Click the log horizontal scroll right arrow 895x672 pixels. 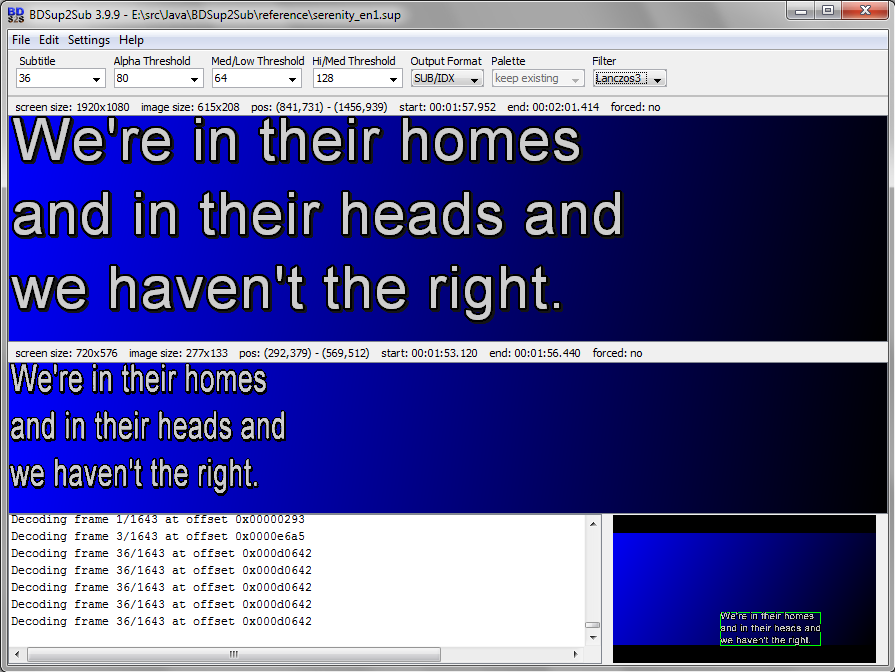[x=576, y=654]
